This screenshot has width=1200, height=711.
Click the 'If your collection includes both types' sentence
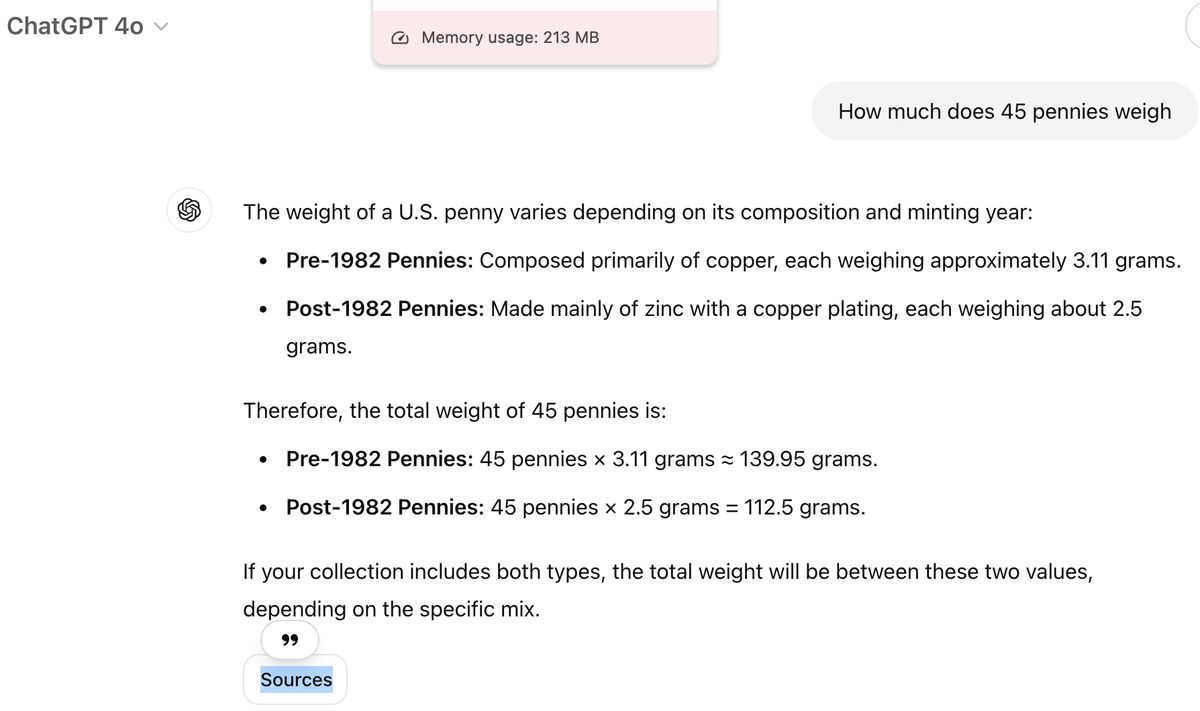click(667, 572)
